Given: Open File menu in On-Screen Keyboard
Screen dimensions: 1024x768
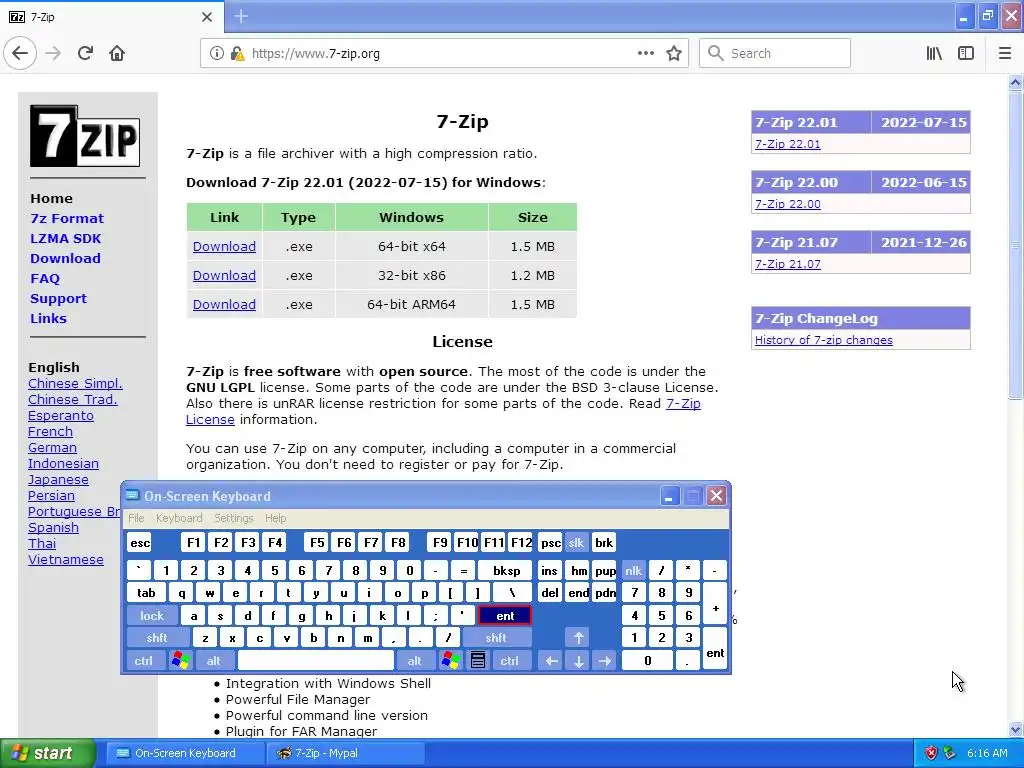Looking at the screenshot, I should tap(136, 518).
